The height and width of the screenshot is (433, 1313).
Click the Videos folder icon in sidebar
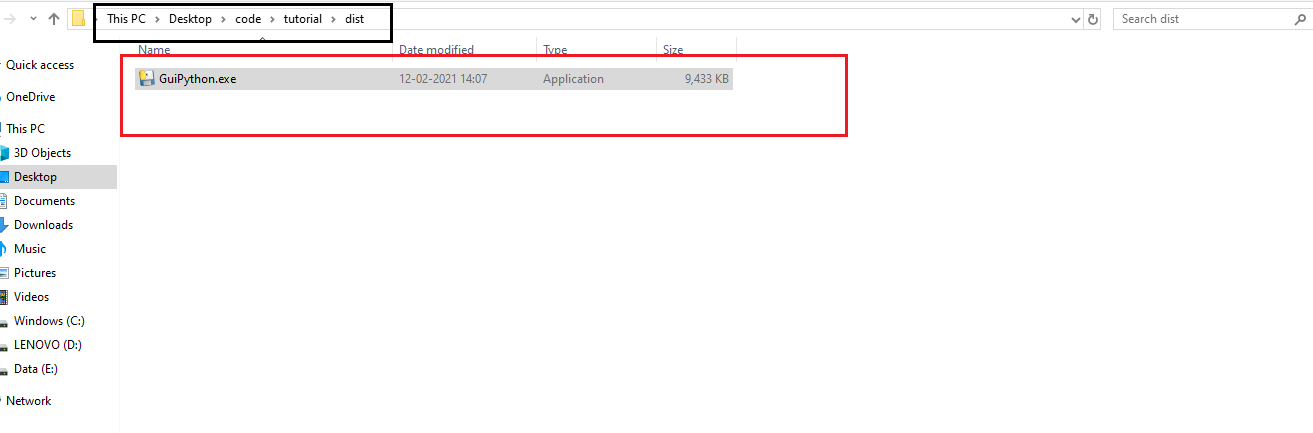[x=5, y=297]
